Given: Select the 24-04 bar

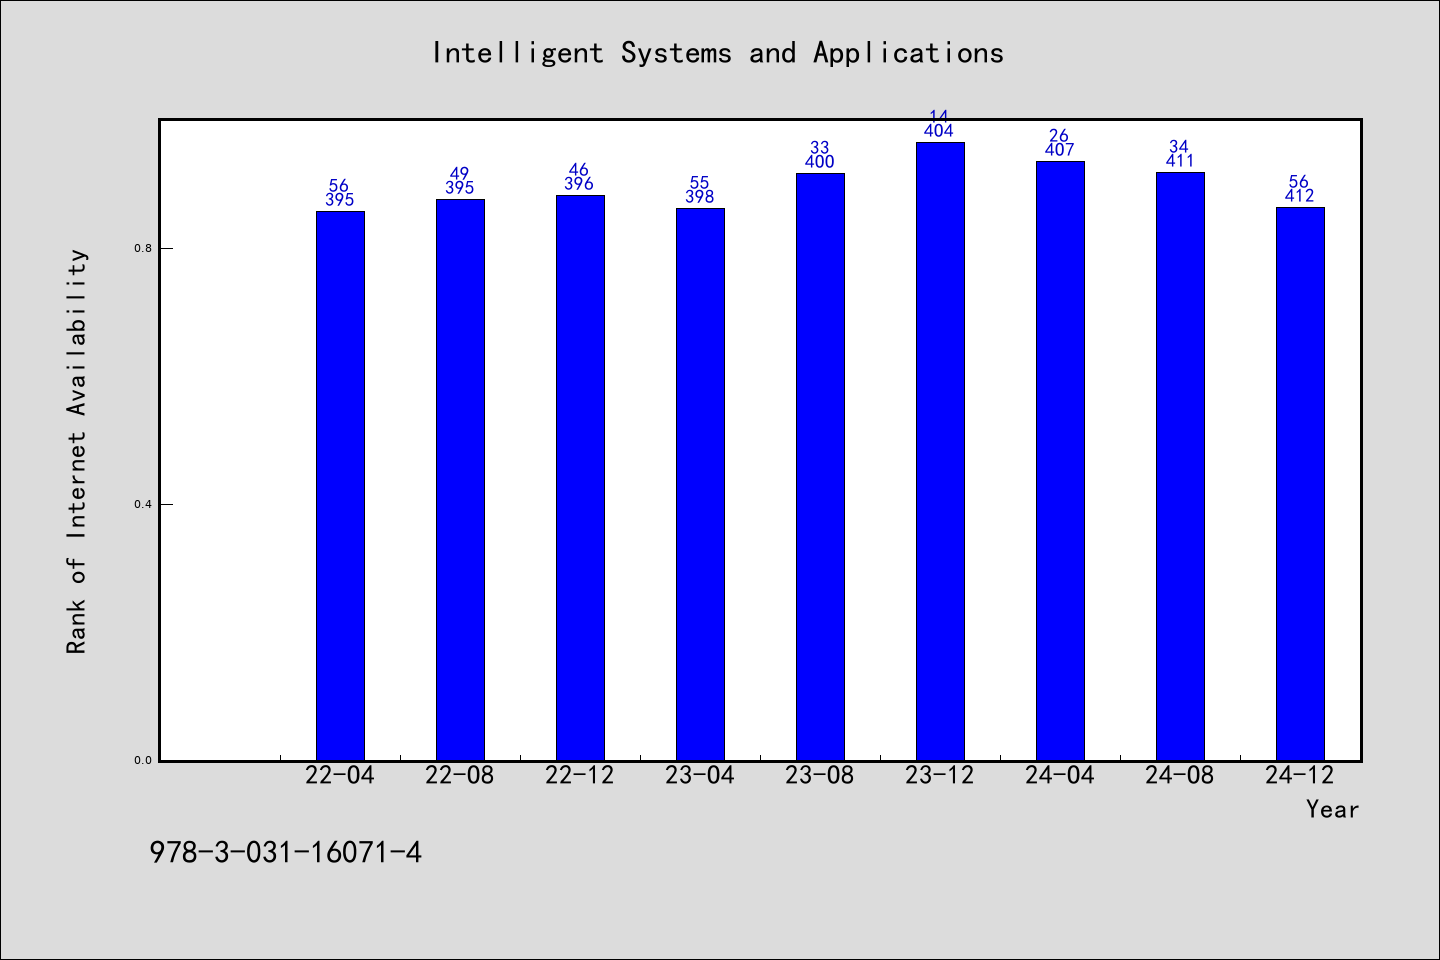Looking at the screenshot, I should tap(1060, 461).
